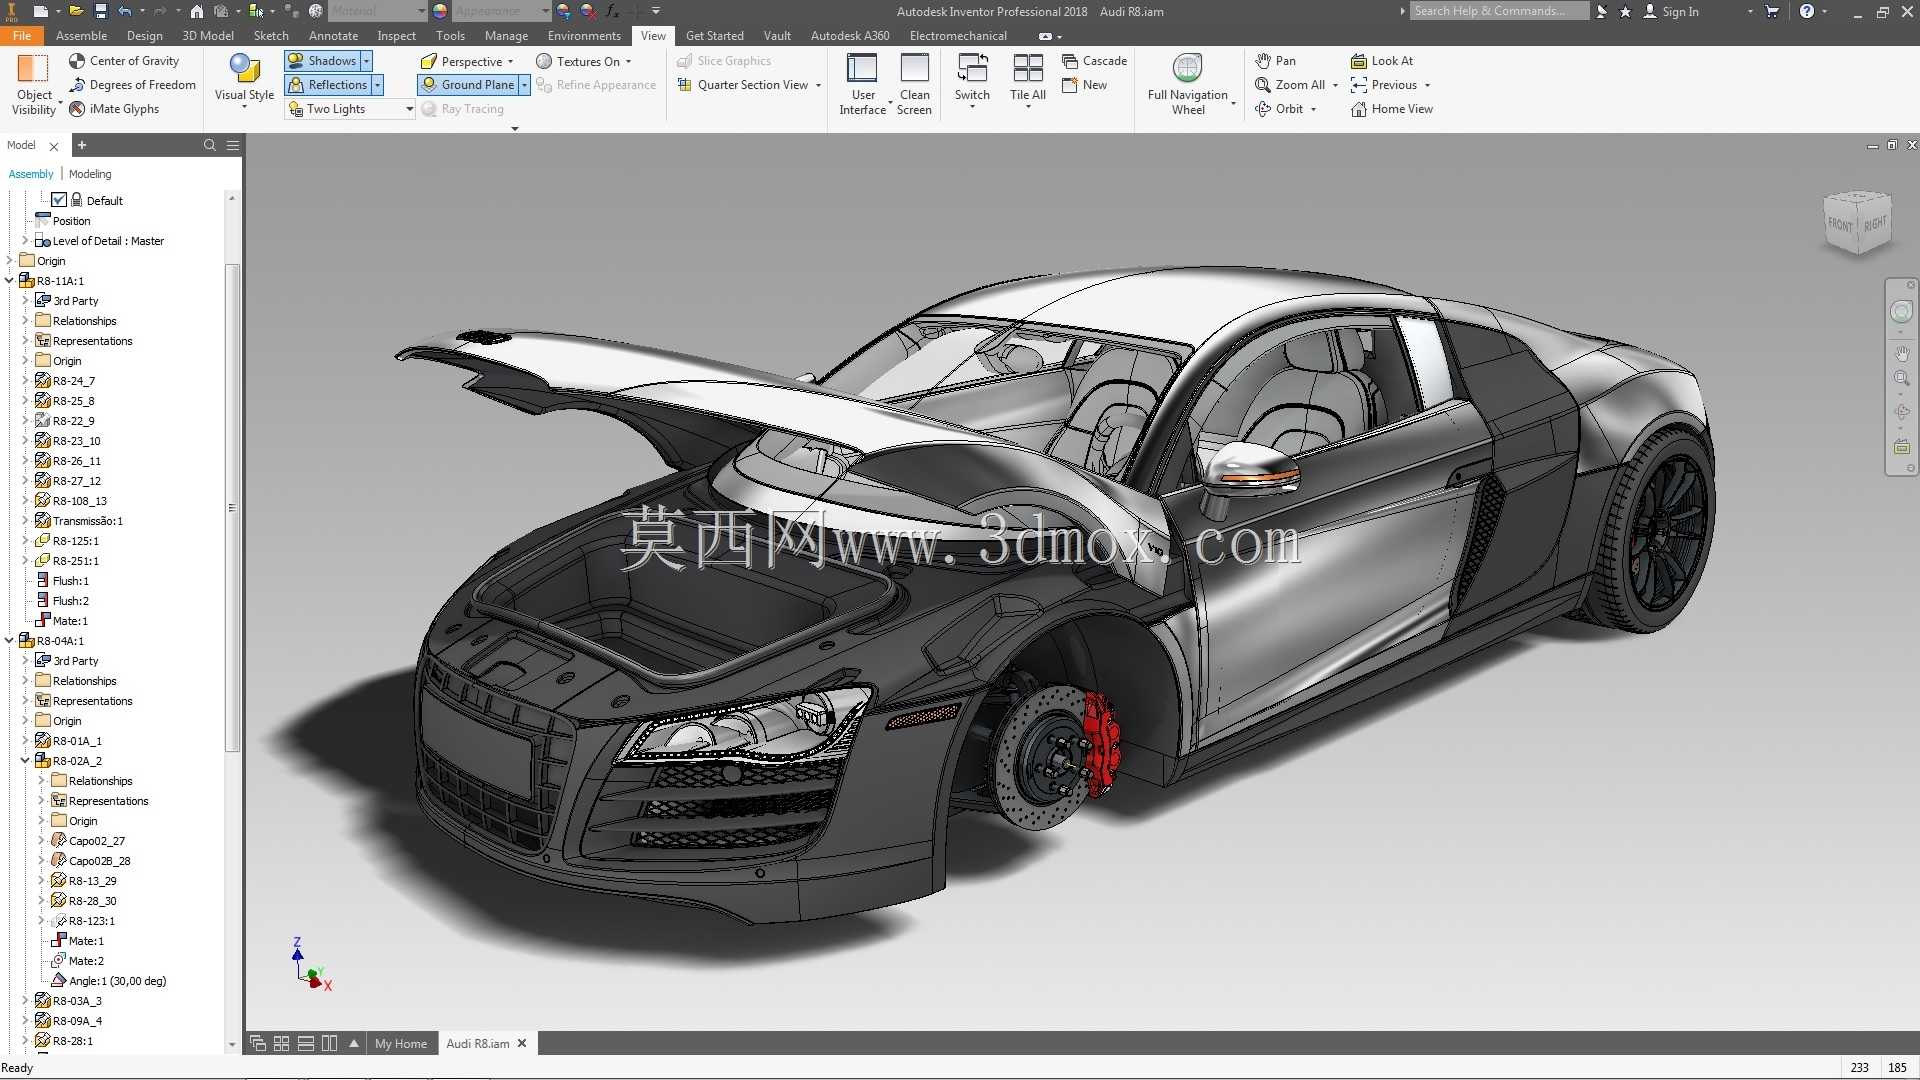Collapse the R8-11A:1 assembly node

click(x=9, y=280)
